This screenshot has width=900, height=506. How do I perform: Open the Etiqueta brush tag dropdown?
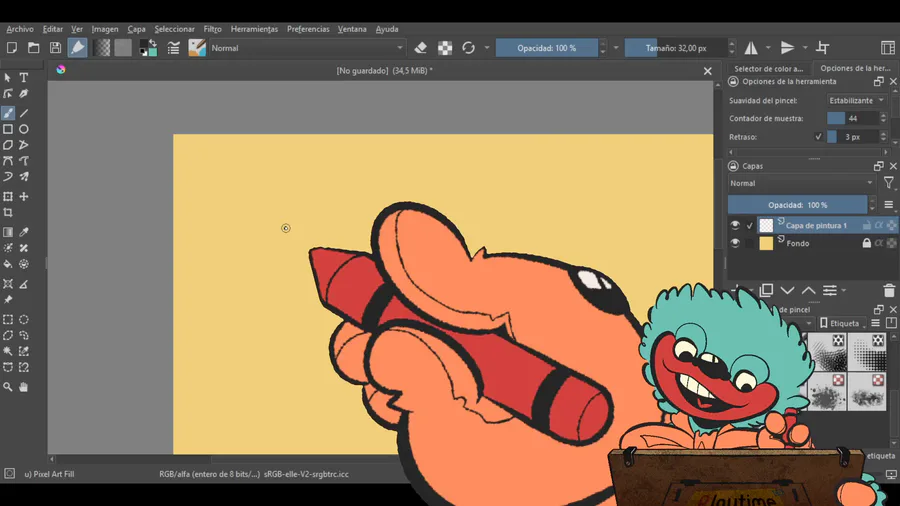tap(842, 324)
